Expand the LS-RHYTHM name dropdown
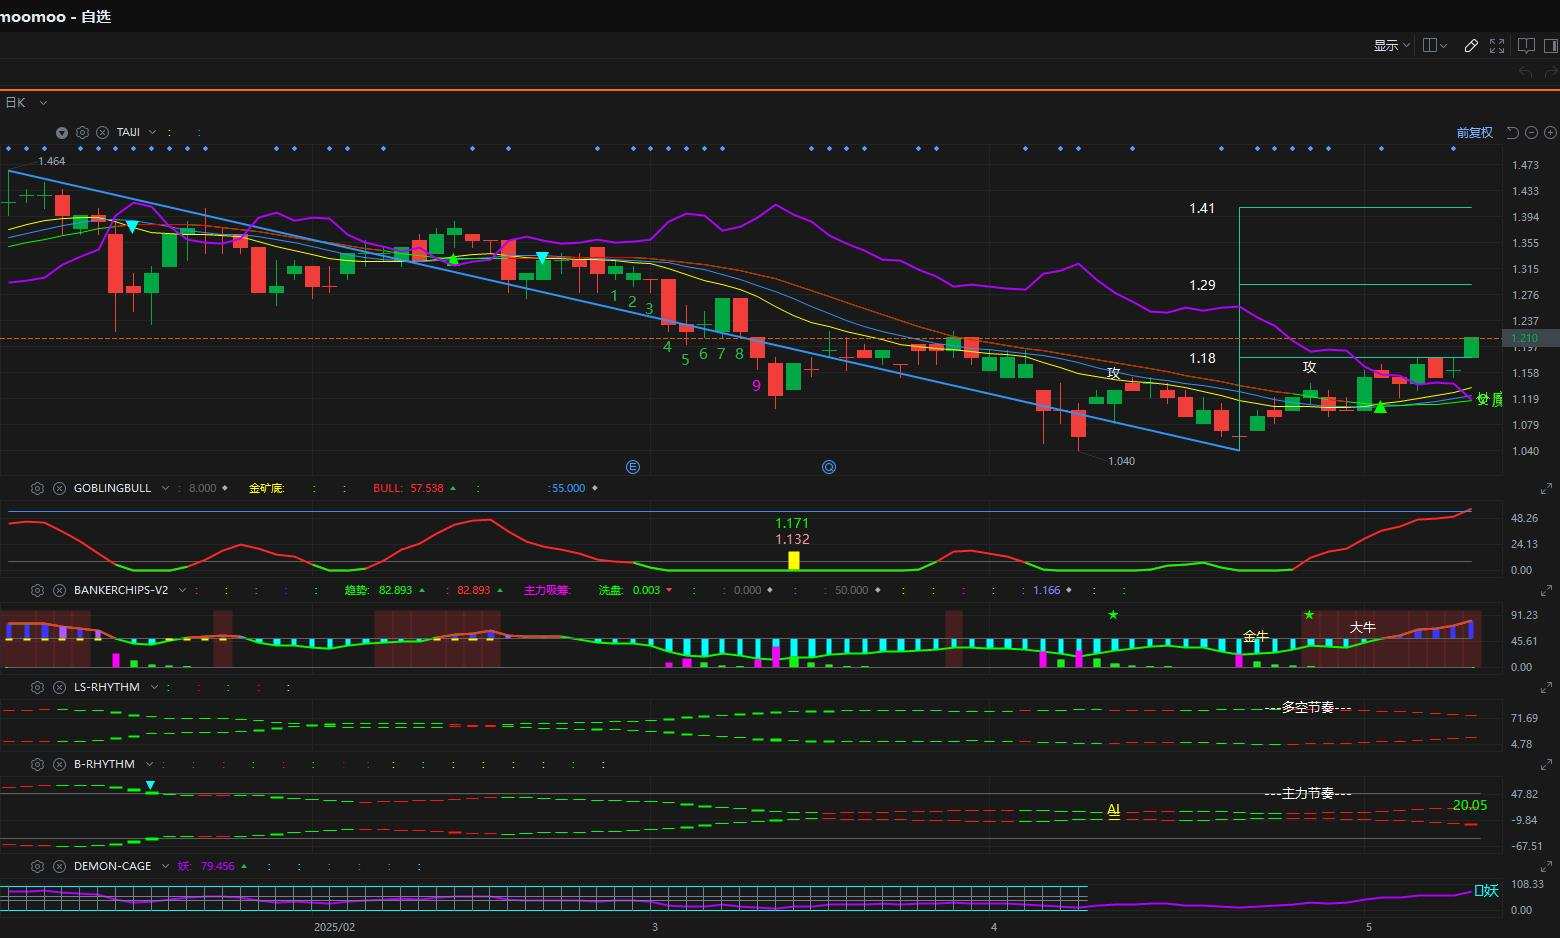The width and height of the screenshot is (1560, 938). click(x=153, y=687)
